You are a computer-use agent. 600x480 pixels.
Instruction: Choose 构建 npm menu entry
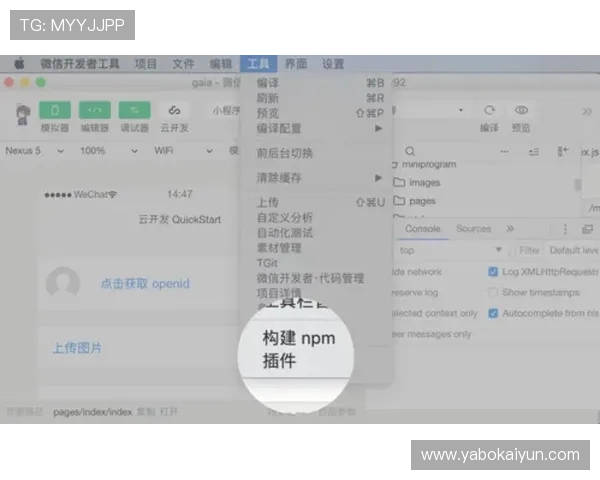click(298, 338)
